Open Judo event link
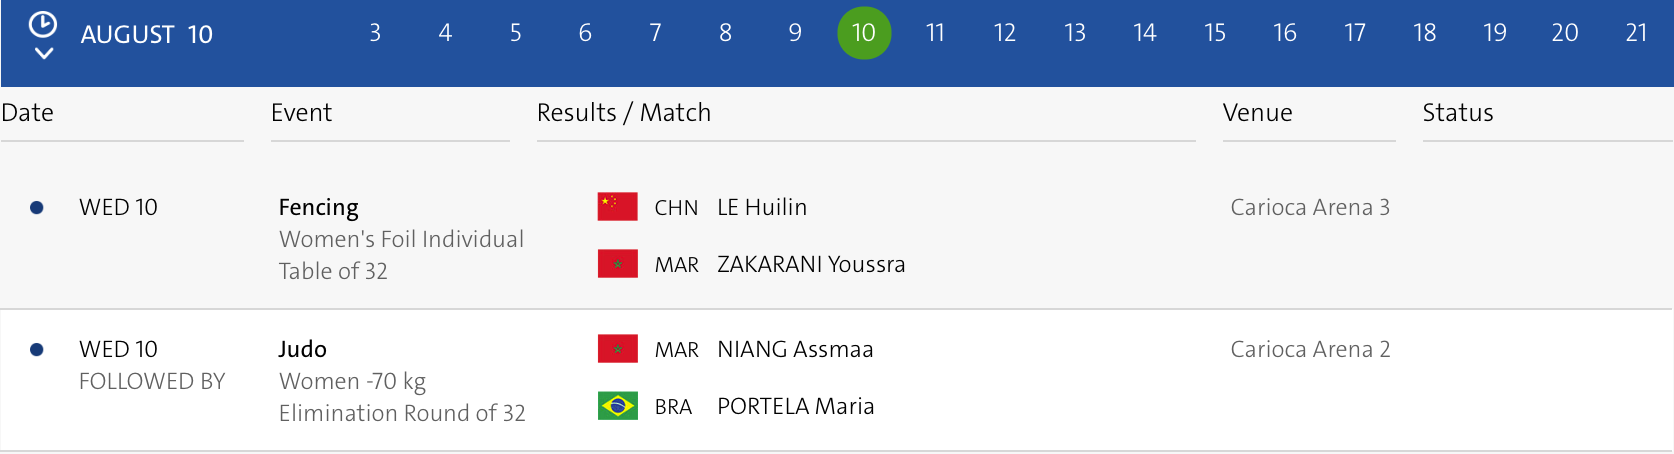Screen dimensions: 1674x454 [302, 349]
